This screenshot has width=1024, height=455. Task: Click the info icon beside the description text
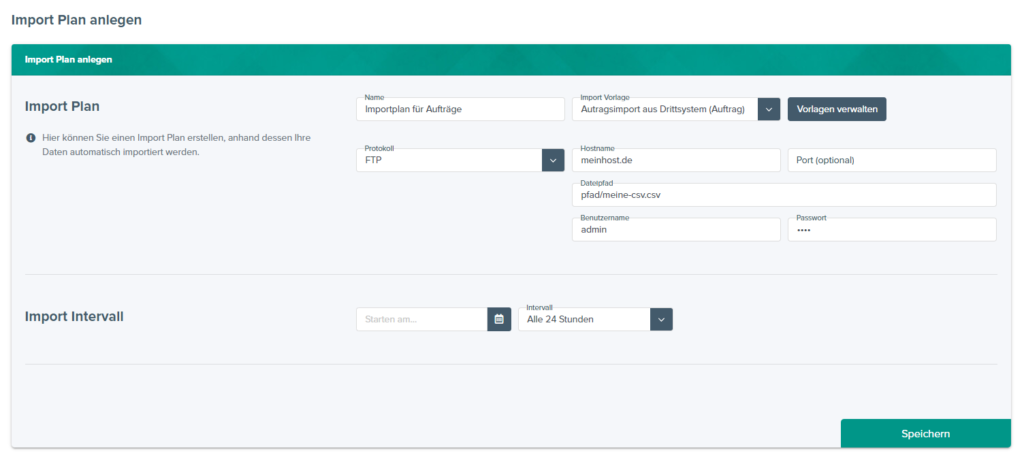(31, 137)
